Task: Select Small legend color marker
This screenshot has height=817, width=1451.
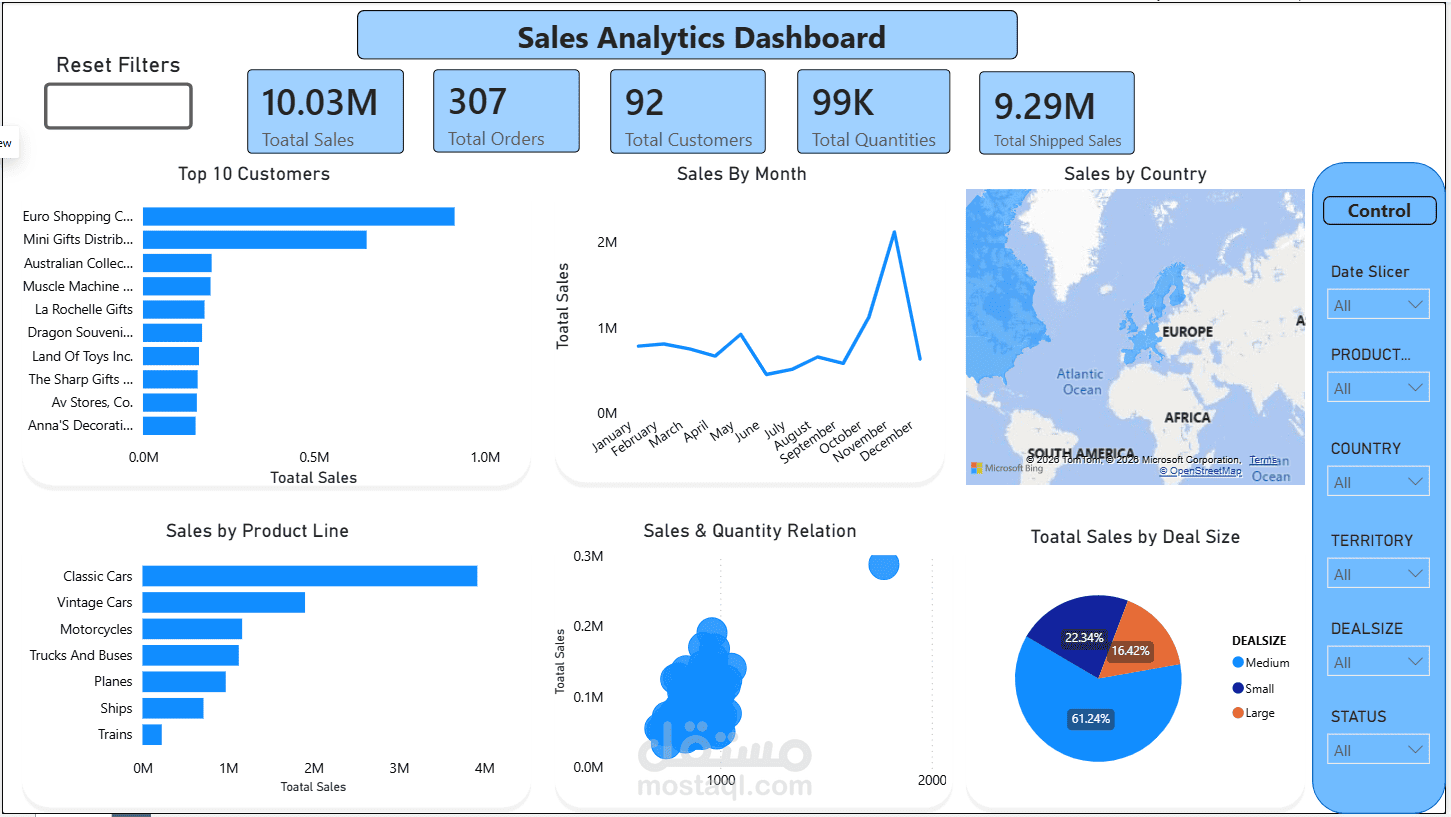Action: (x=1238, y=688)
